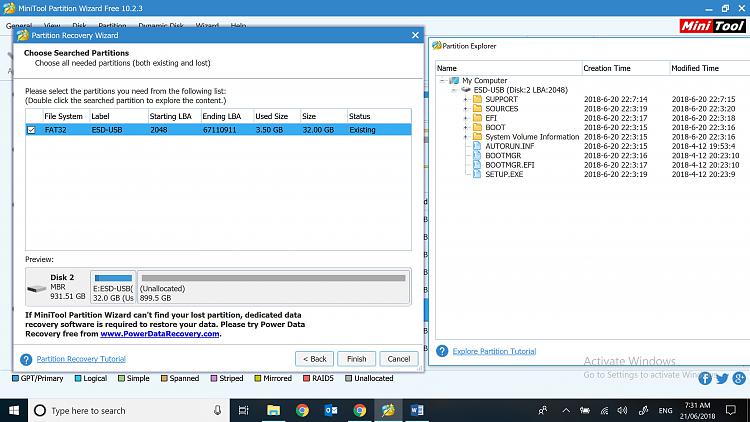The width and height of the screenshot is (750, 422).
Task: Expand the BOOT folder
Action: click(x=465, y=128)
